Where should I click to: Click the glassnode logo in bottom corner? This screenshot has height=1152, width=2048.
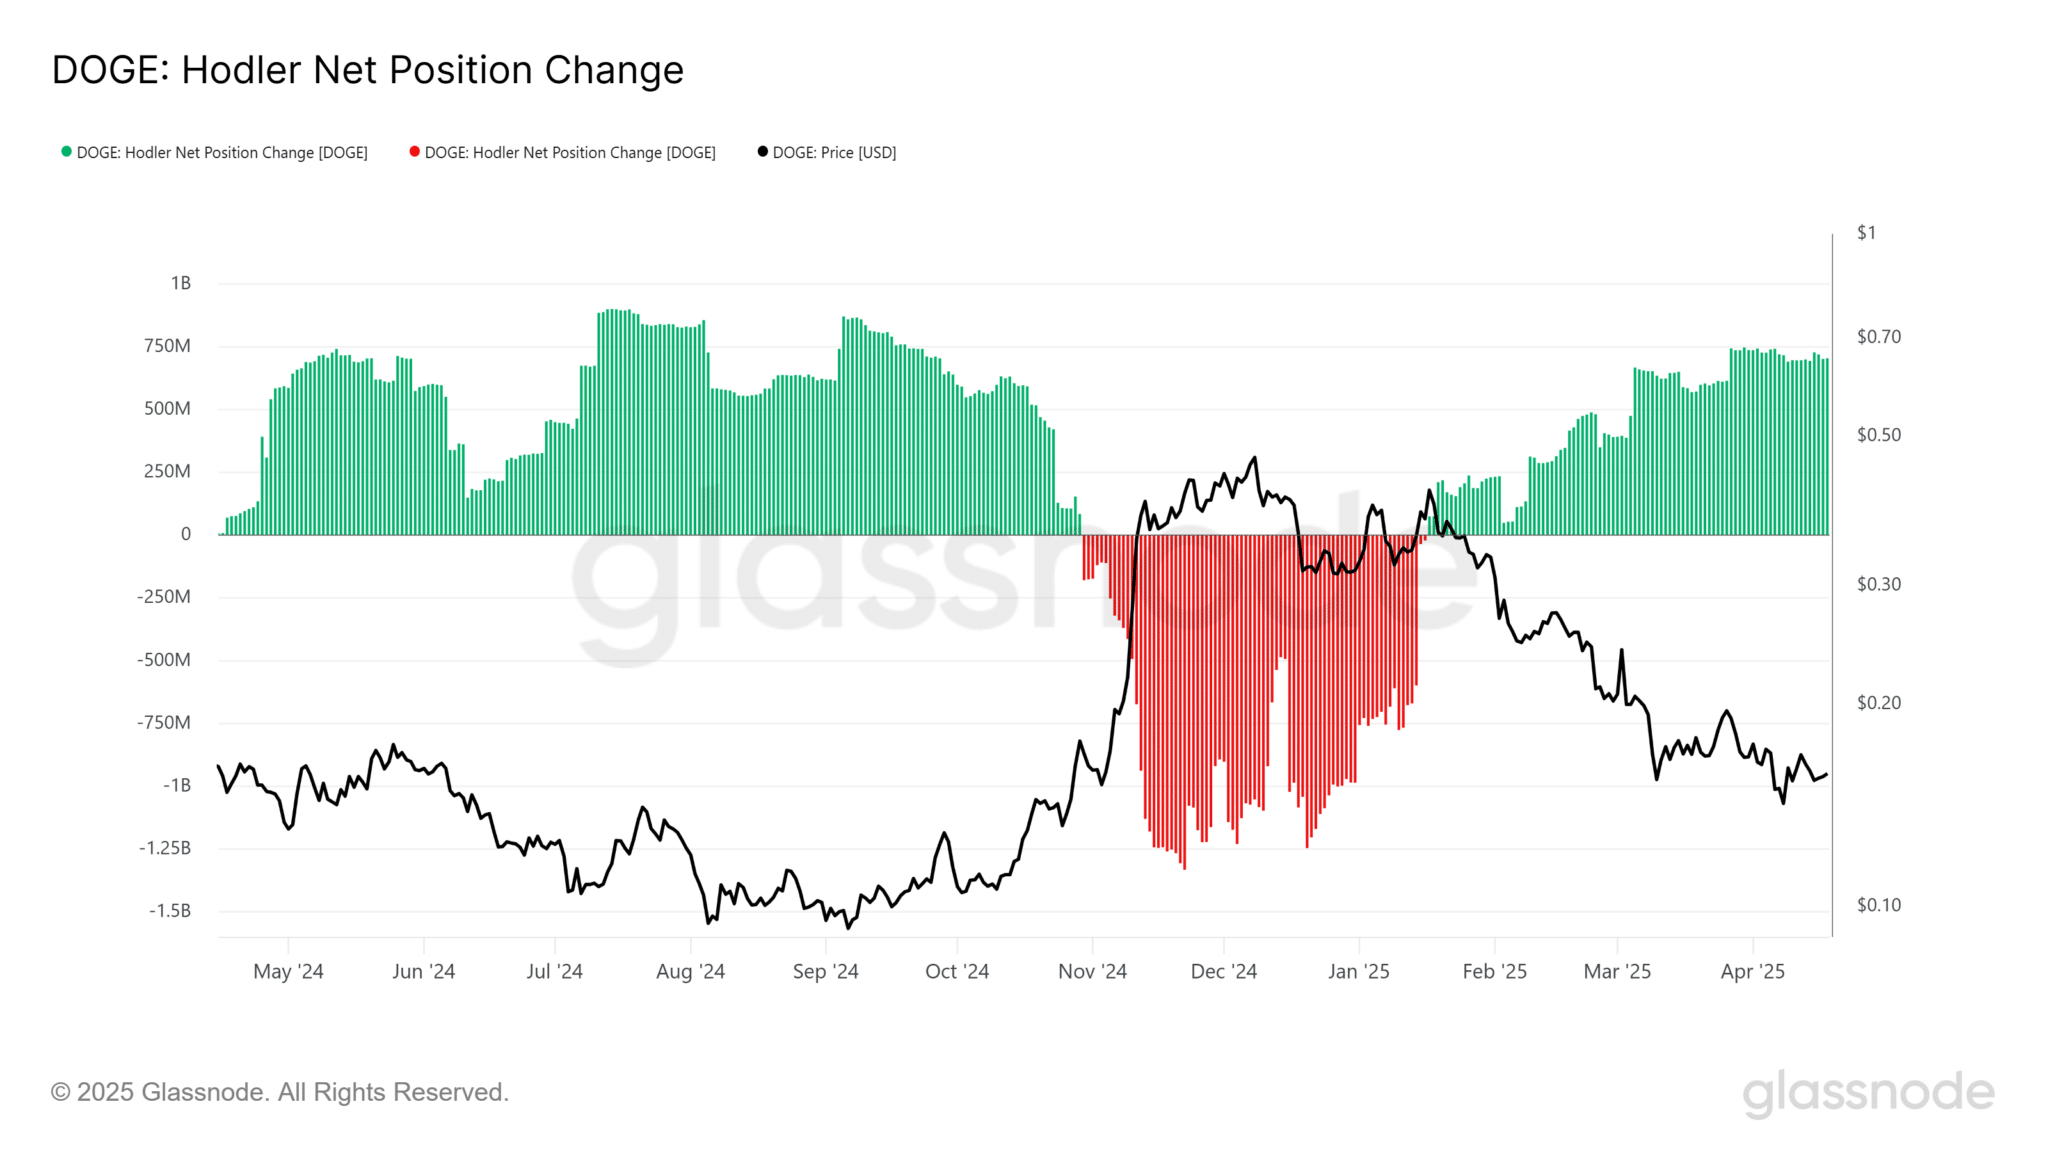[x=1868, y=1093]
